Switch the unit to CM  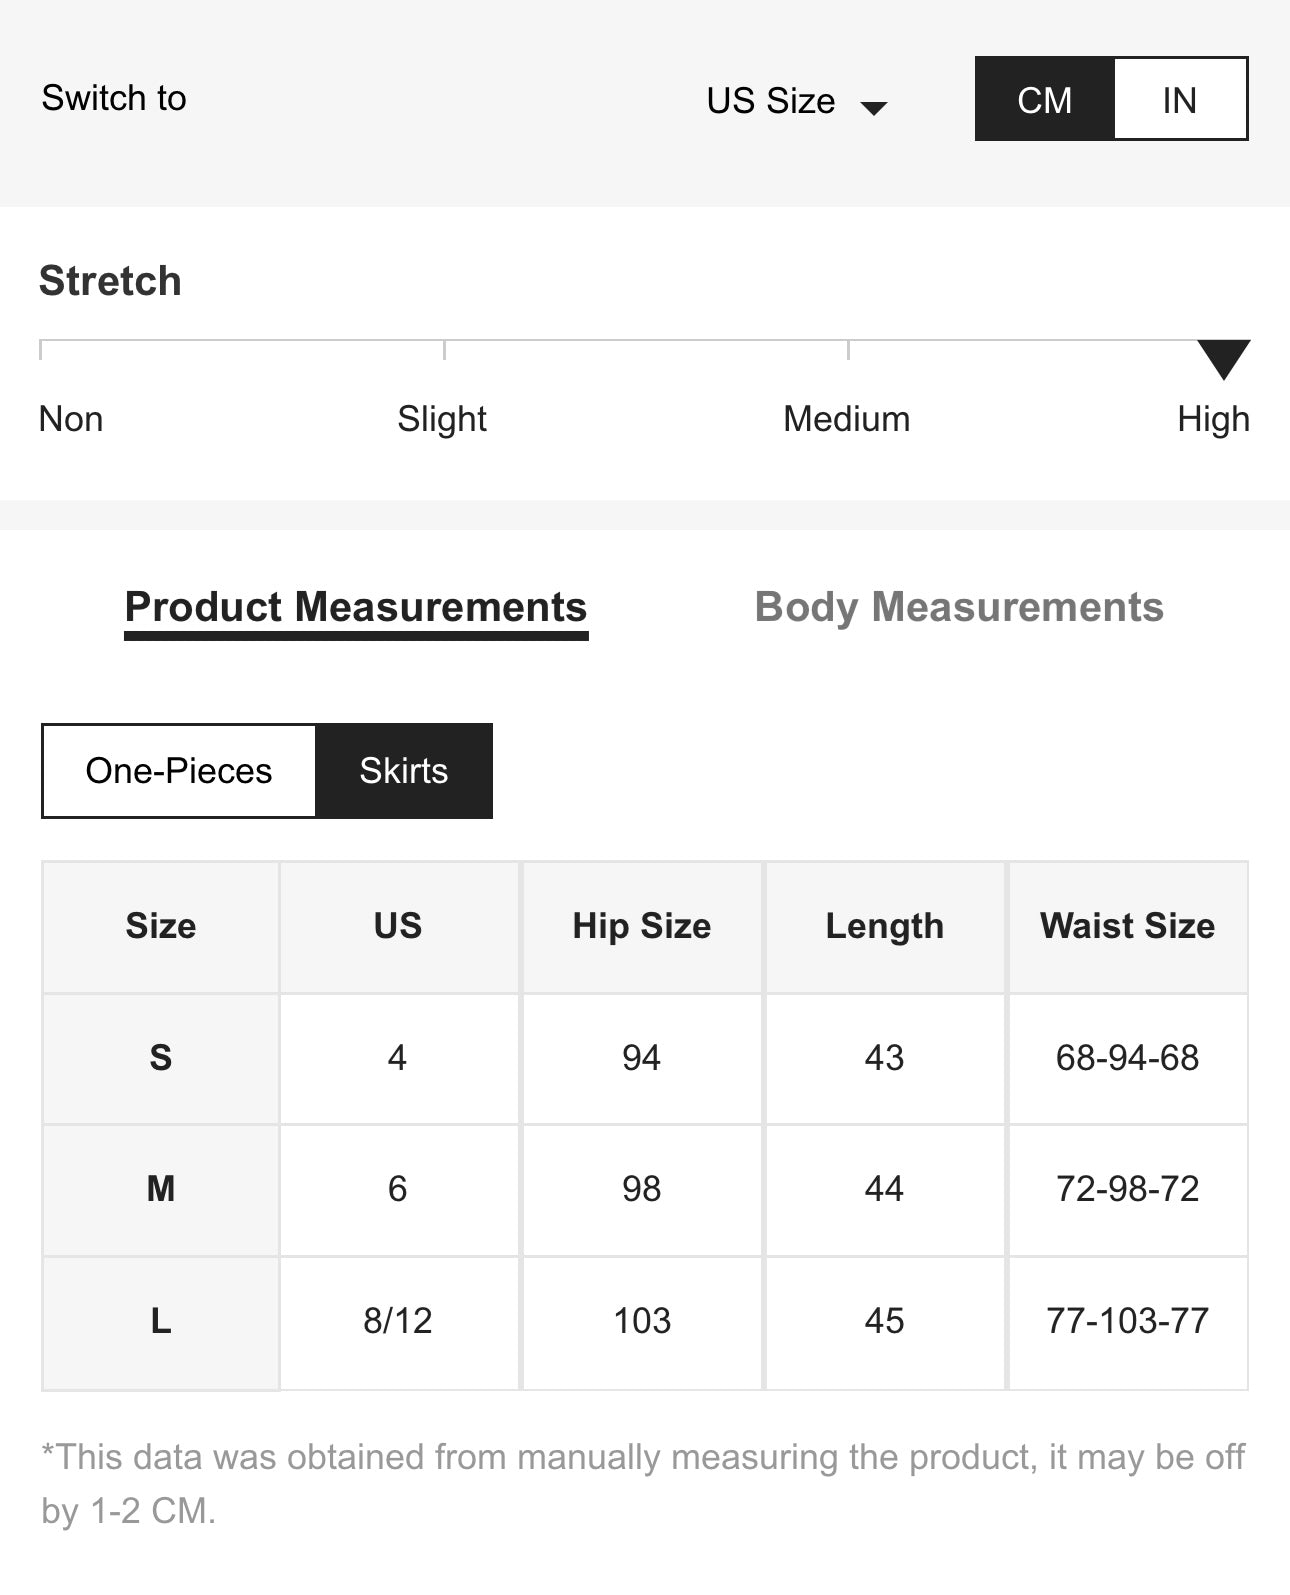pyautogui.click(x=1044, y=100)
